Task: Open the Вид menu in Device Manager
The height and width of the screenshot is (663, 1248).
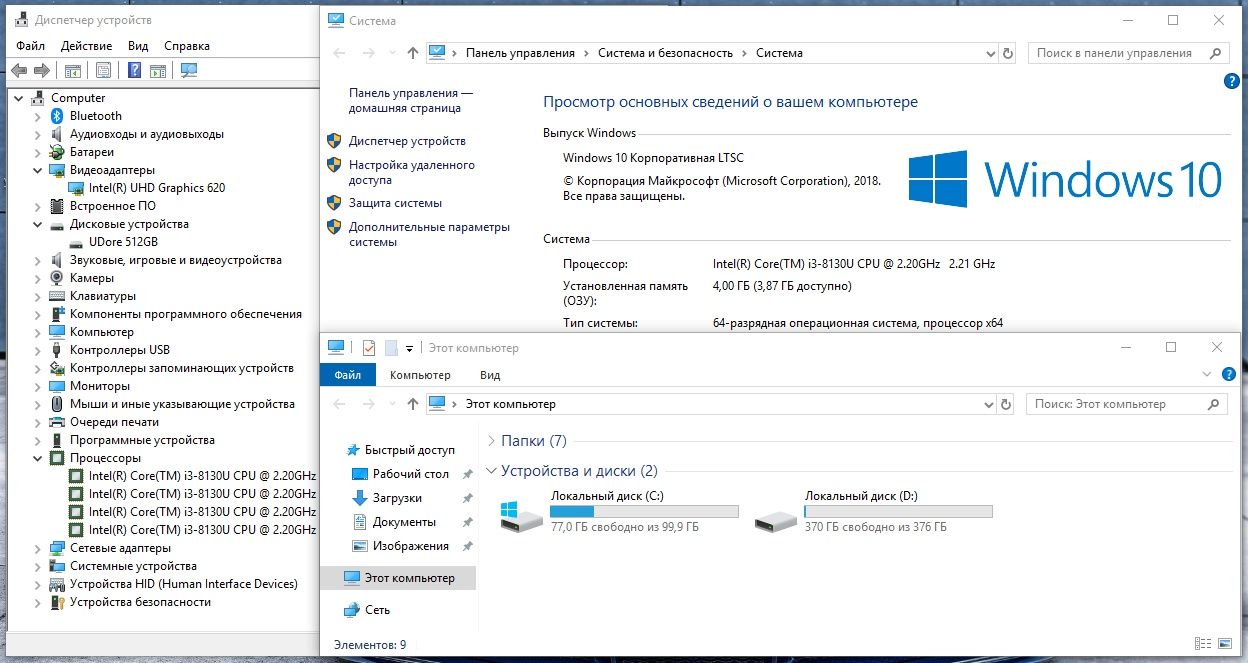Action: click(138, 46)
